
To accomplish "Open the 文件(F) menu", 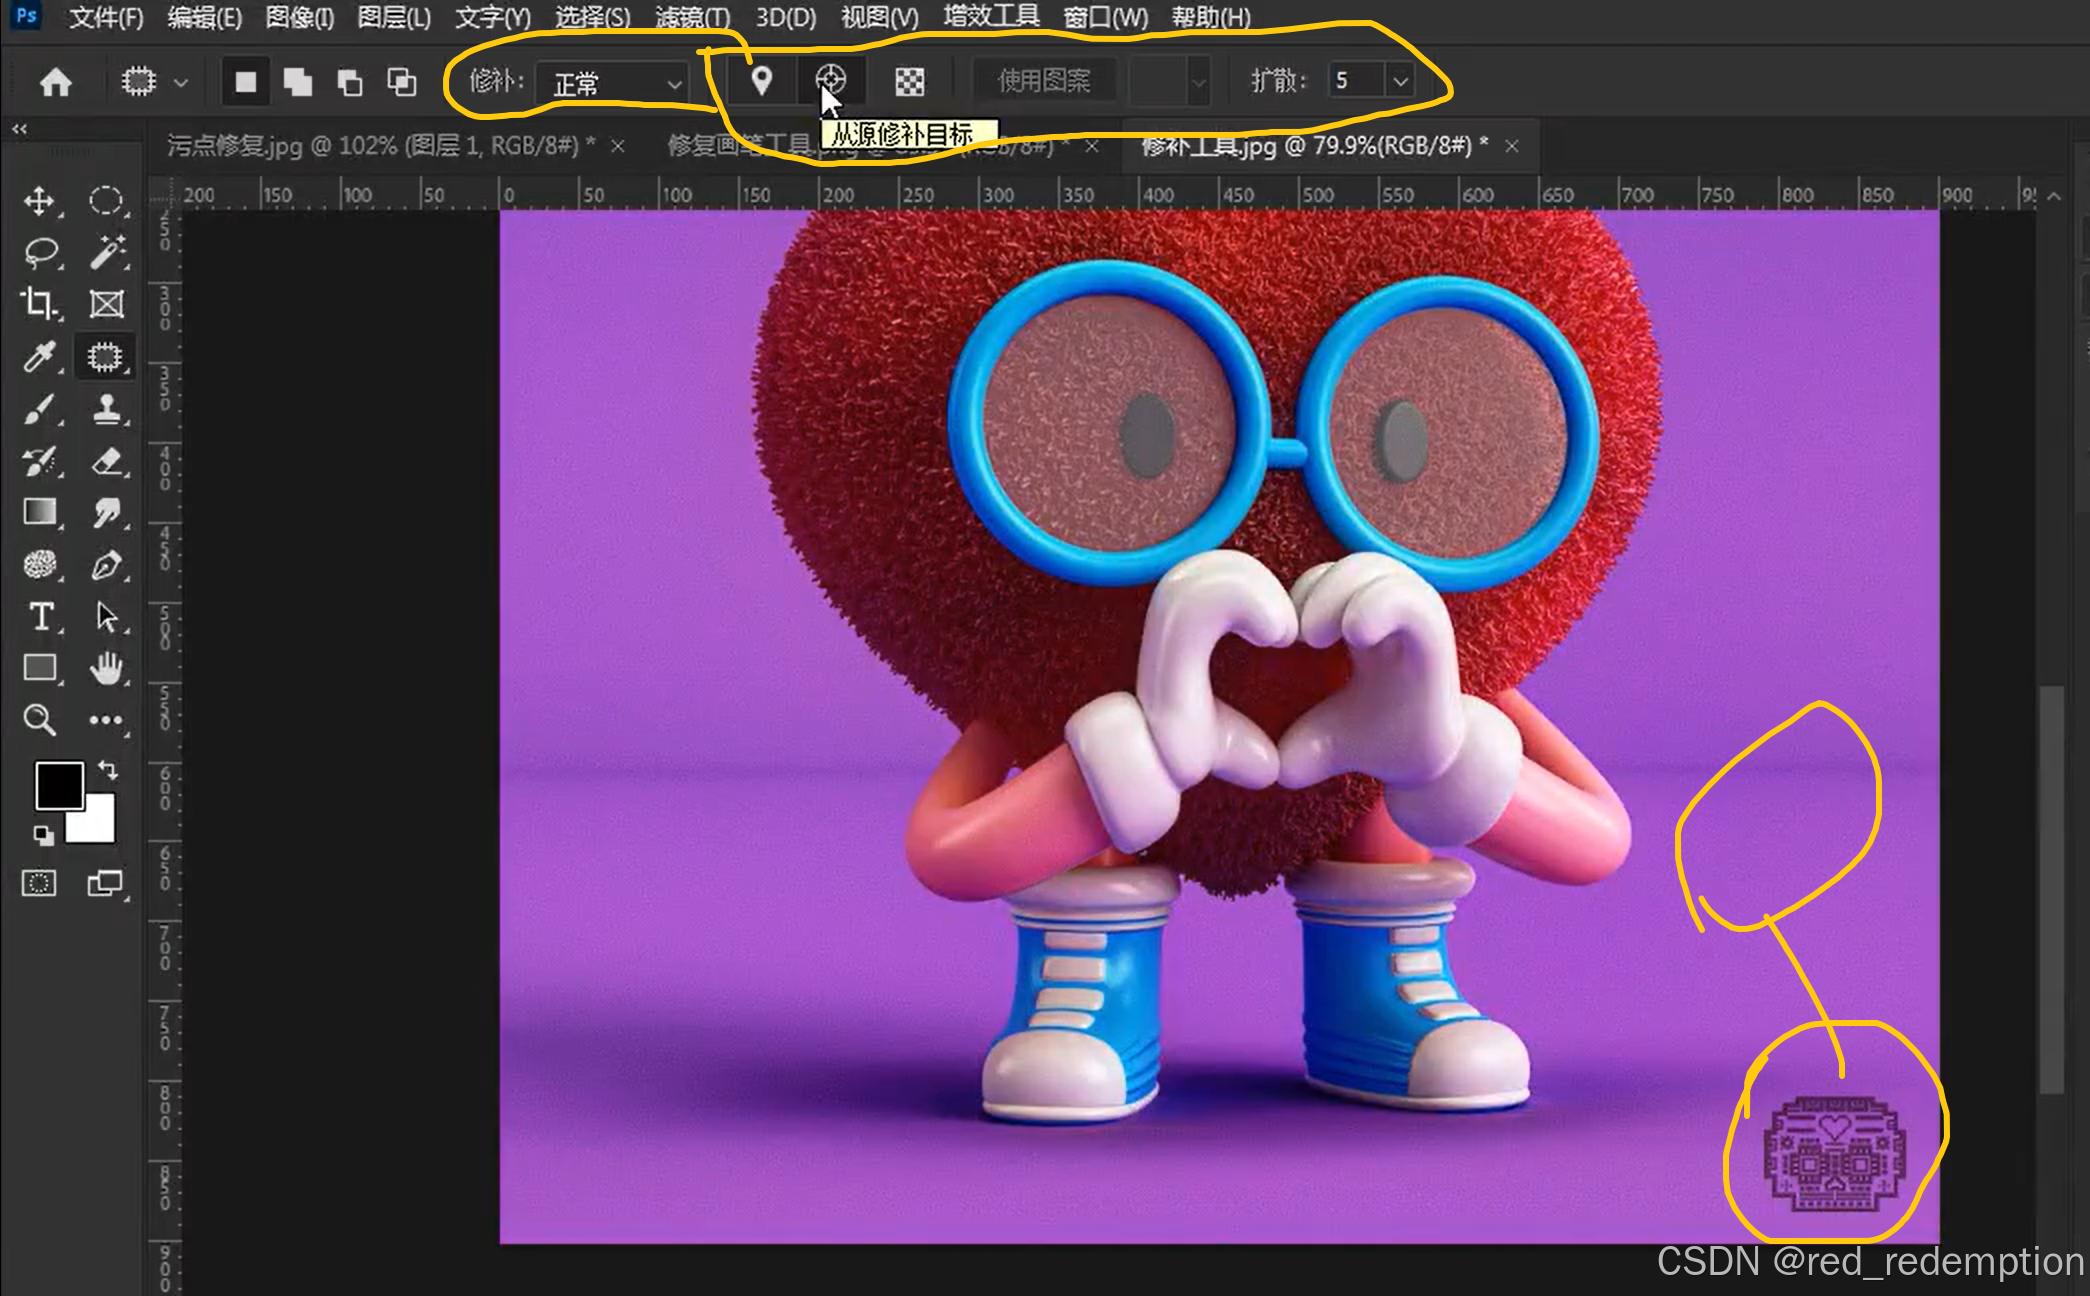I will pyautogui.click(x=106, y=17).
